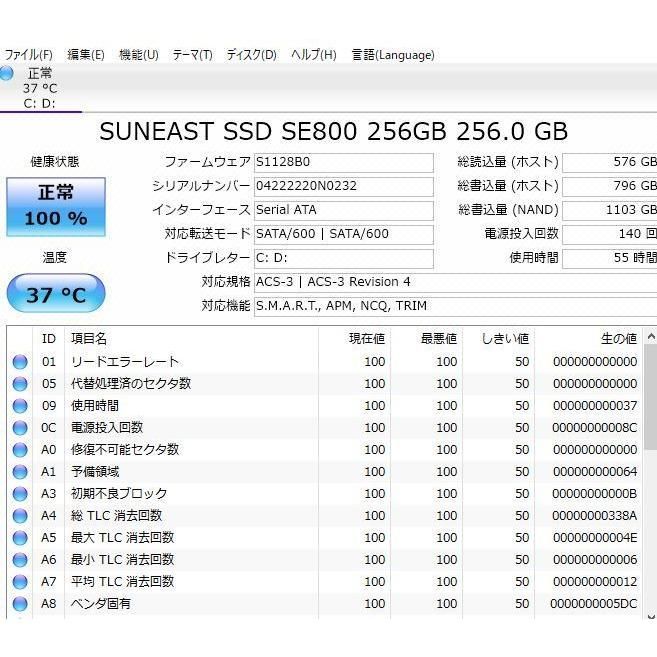Click the 生の値 column header
This screenshot has height=657, width=657.
click(588, 339)
